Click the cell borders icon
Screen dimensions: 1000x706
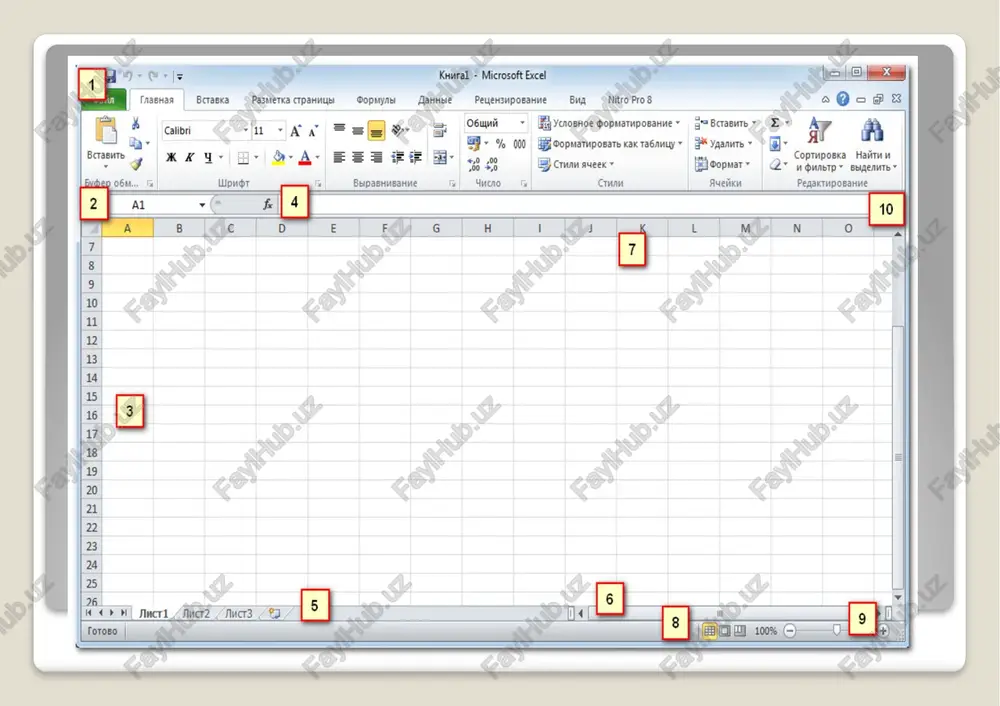pyautogui.click(x=243, y=157)
